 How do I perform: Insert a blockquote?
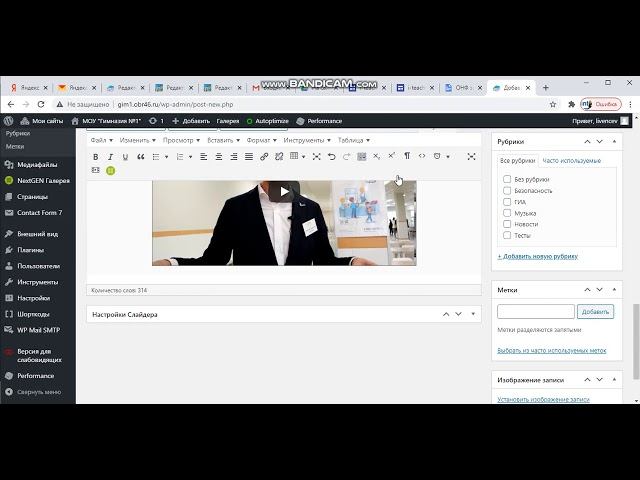(x=141, y=157)
